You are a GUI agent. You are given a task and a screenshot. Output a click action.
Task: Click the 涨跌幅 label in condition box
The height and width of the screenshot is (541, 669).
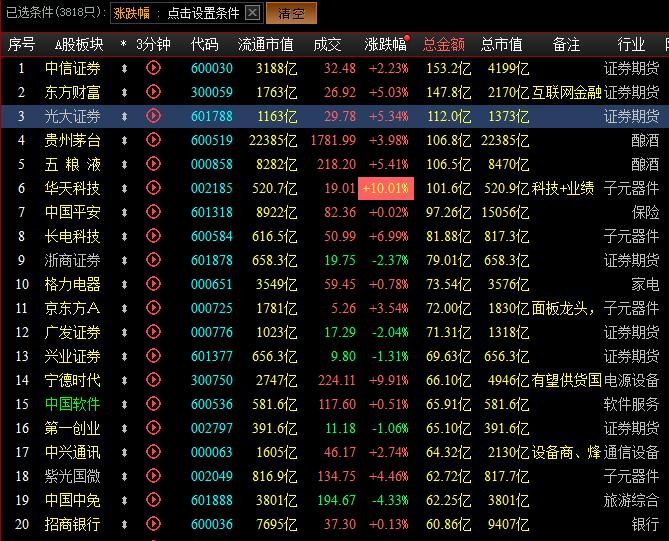tap(131, 13)
